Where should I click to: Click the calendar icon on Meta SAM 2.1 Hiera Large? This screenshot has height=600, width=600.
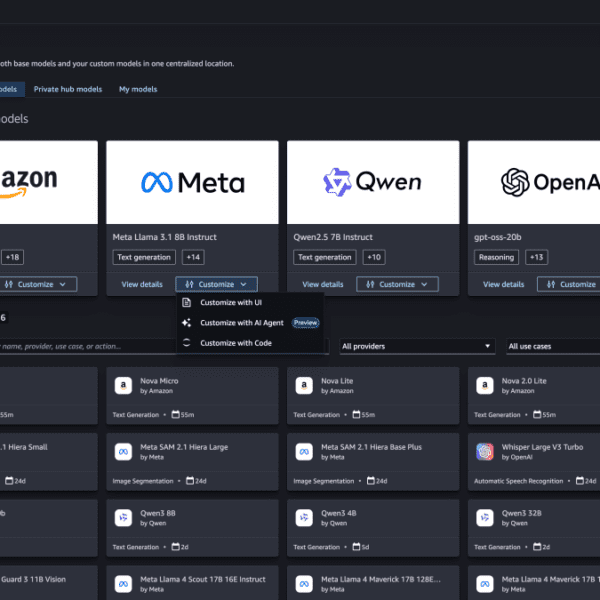click(190, 481)
